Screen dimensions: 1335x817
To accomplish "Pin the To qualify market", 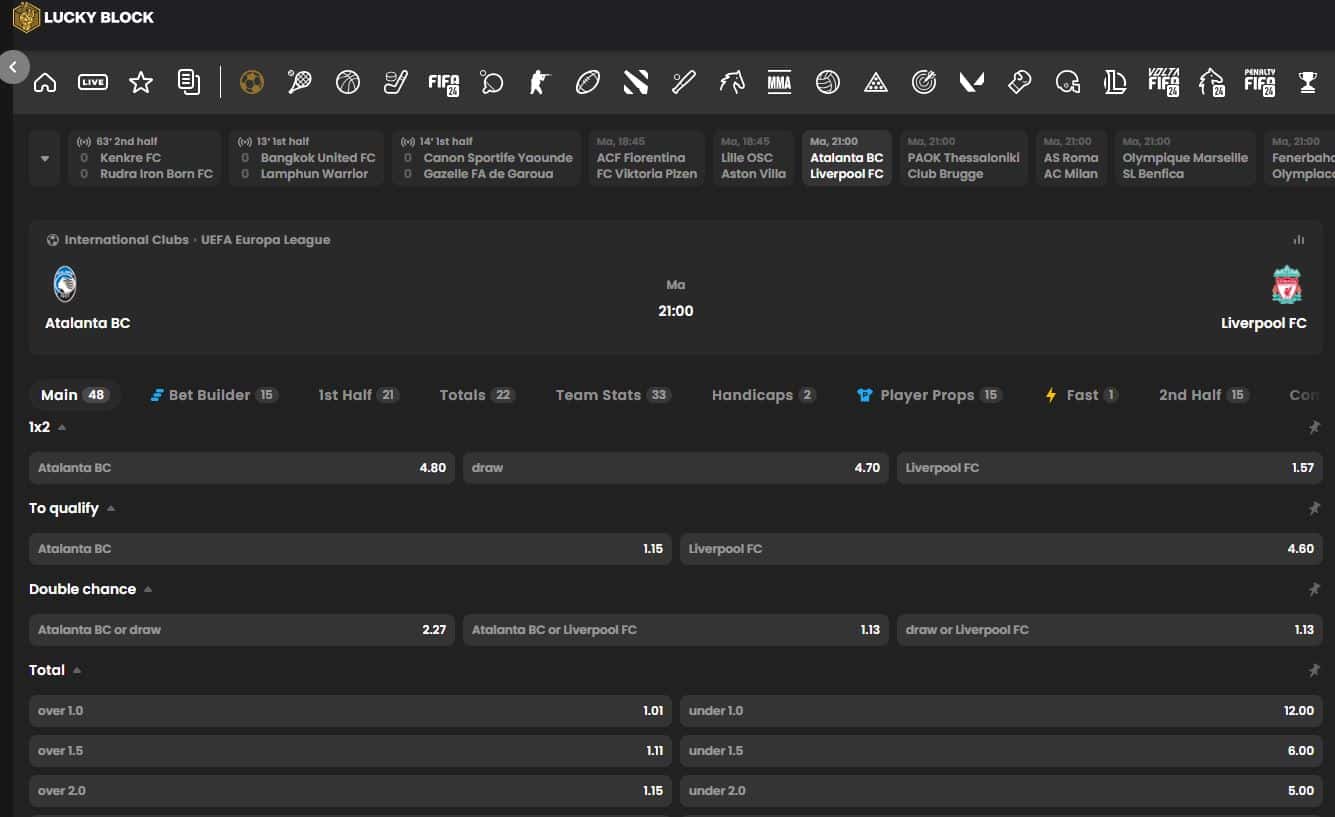I will pyautogui.click(x=1314, y=509).
